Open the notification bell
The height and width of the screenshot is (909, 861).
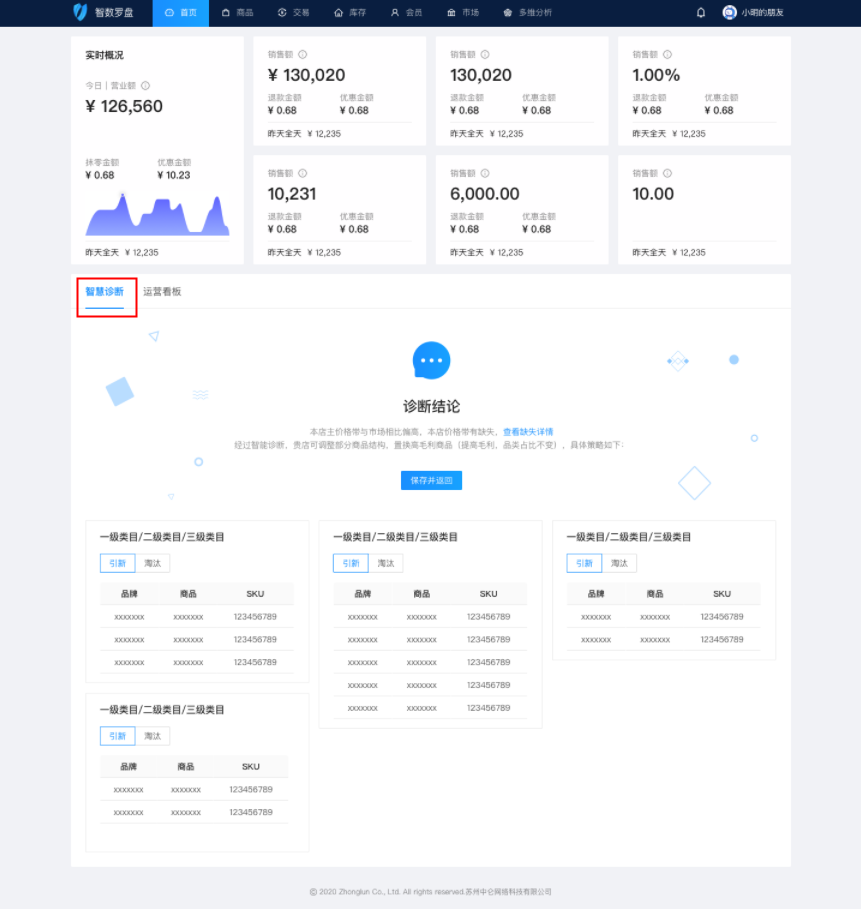(700, 13)
